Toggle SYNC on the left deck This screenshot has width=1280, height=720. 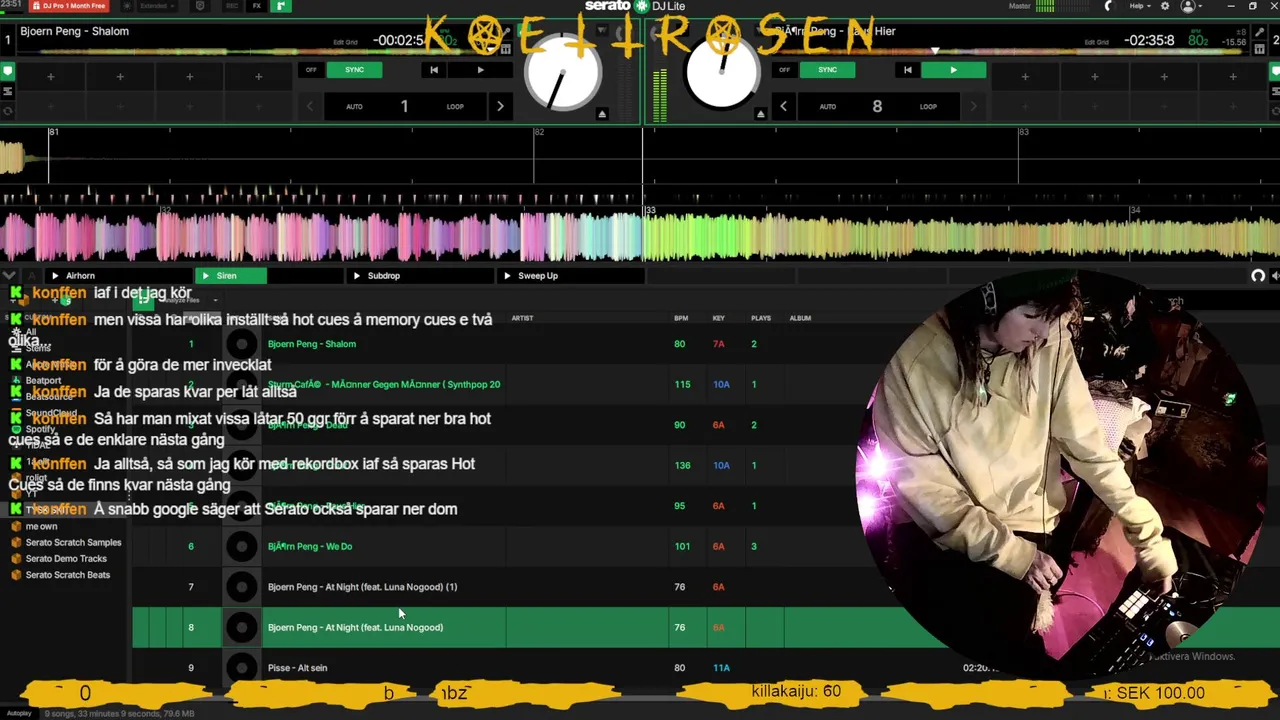click(355, 70)
